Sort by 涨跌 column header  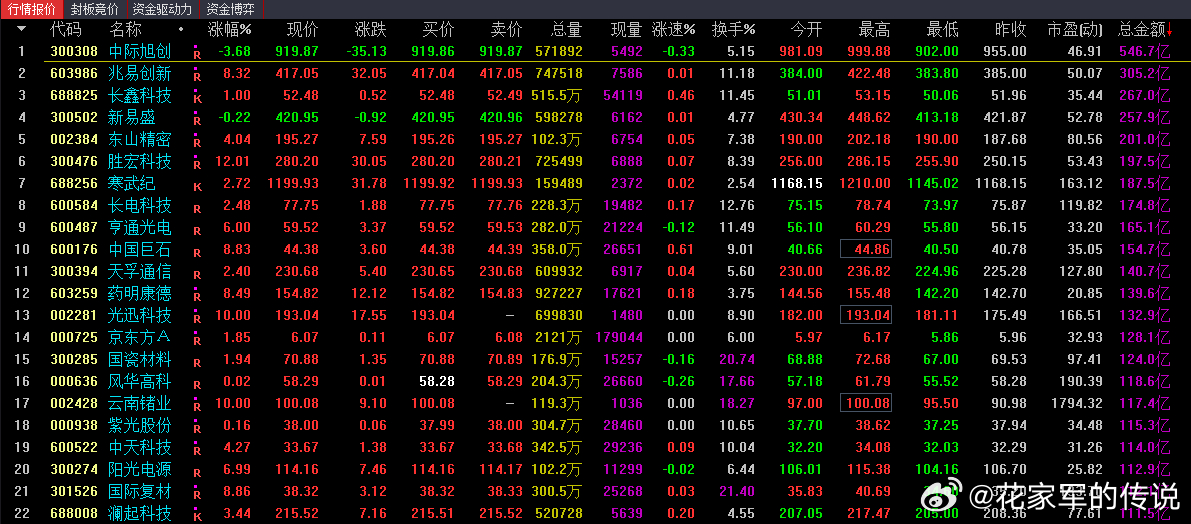[x=371, y=30]
